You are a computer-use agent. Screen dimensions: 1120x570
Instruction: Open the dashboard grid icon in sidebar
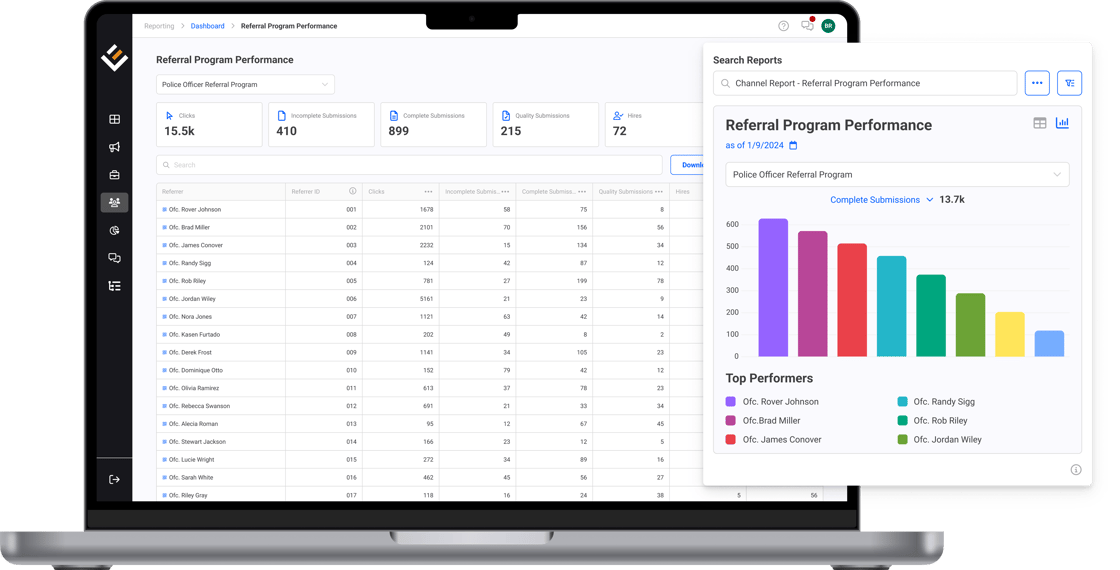click(x=114, y=119)
